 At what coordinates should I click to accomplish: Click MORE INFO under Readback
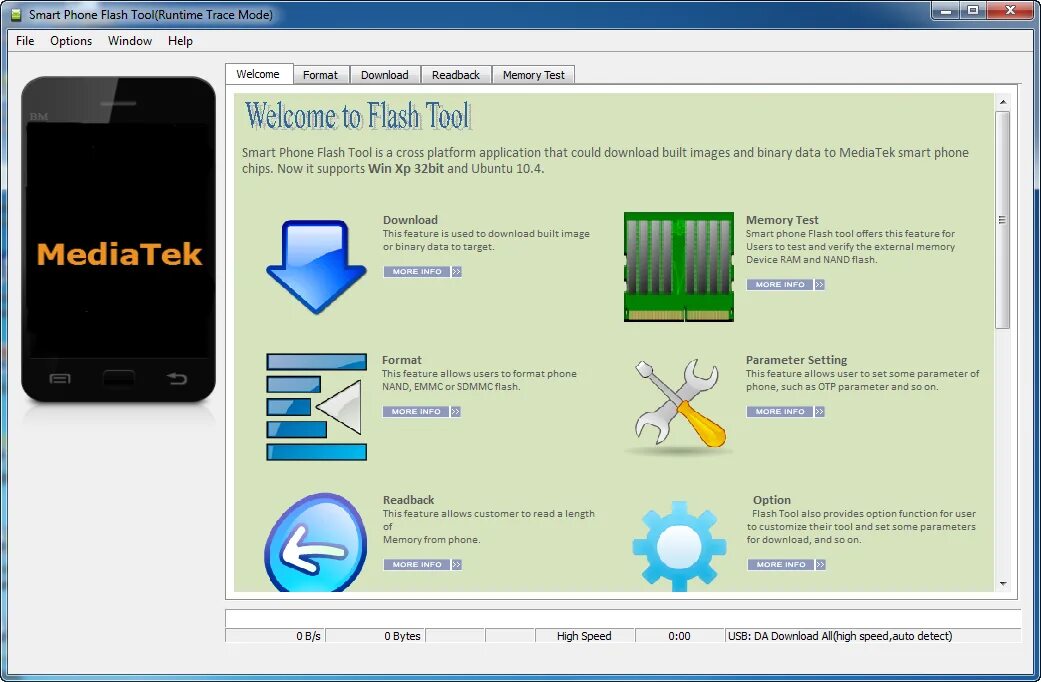click(x=417, y=564)
